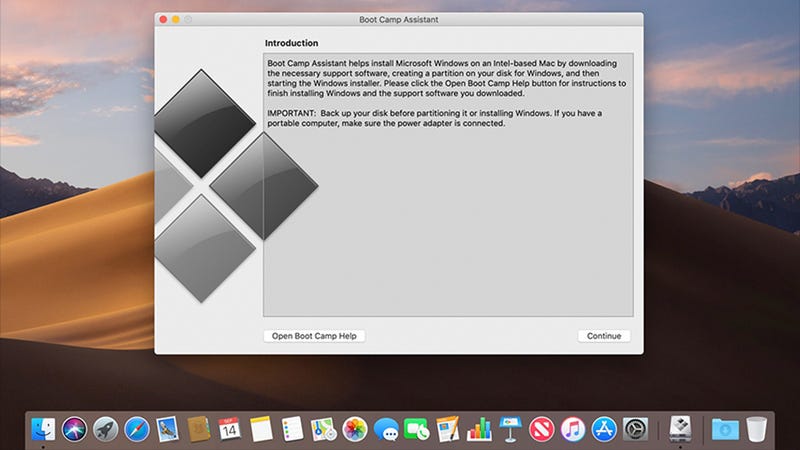
Task: Open Launchpad rocket icon
Action: (106, 429)
